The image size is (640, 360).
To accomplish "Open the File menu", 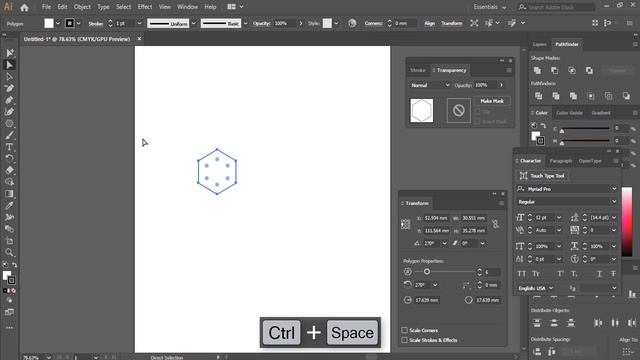I will [47, 7].
